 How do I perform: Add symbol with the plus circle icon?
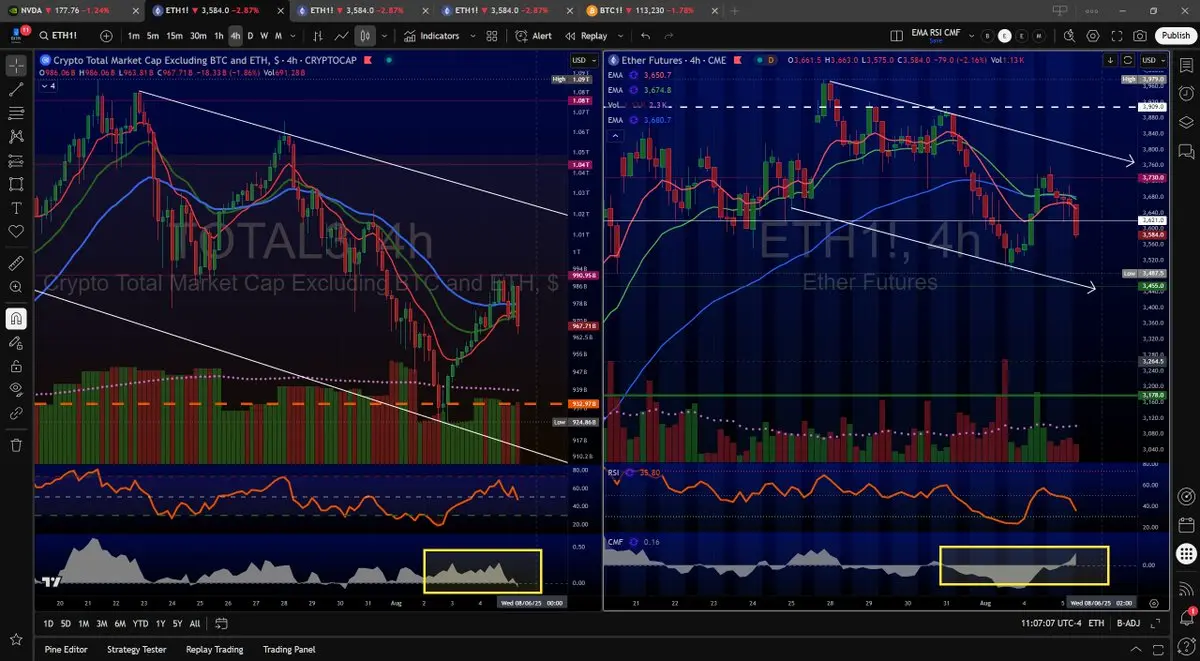107,36
